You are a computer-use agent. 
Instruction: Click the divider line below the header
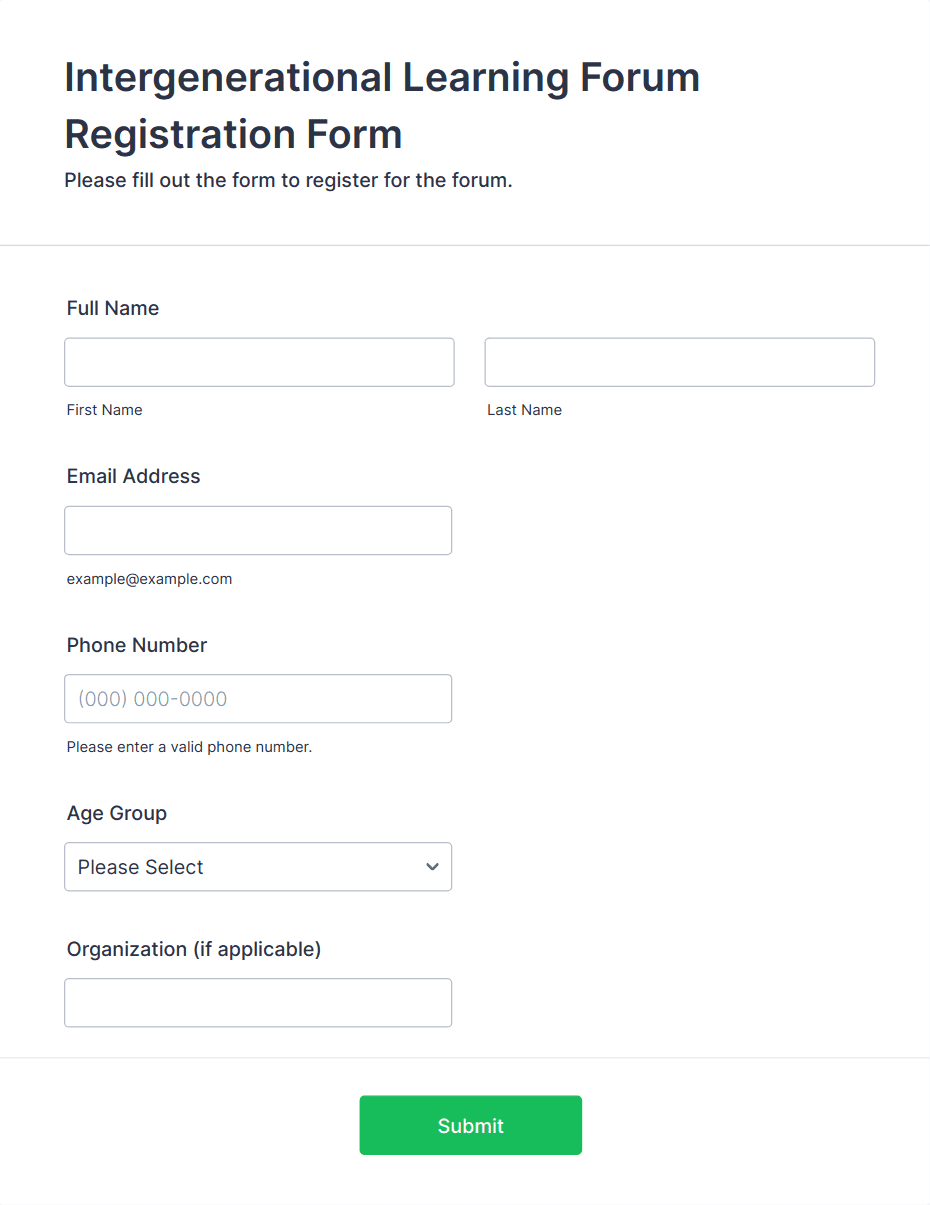[465, 245]
